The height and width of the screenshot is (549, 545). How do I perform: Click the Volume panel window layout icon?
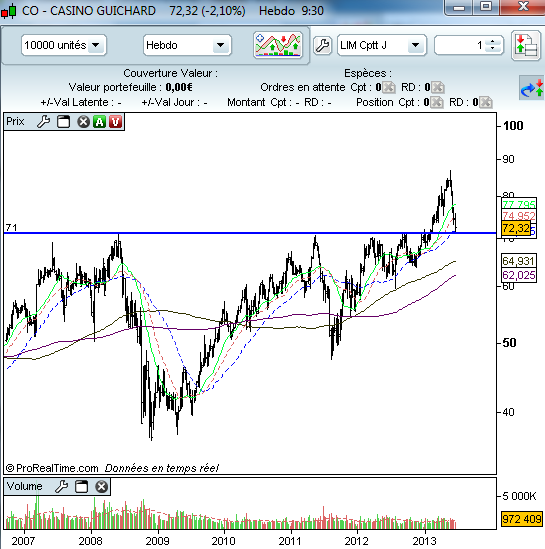point(82,487)
